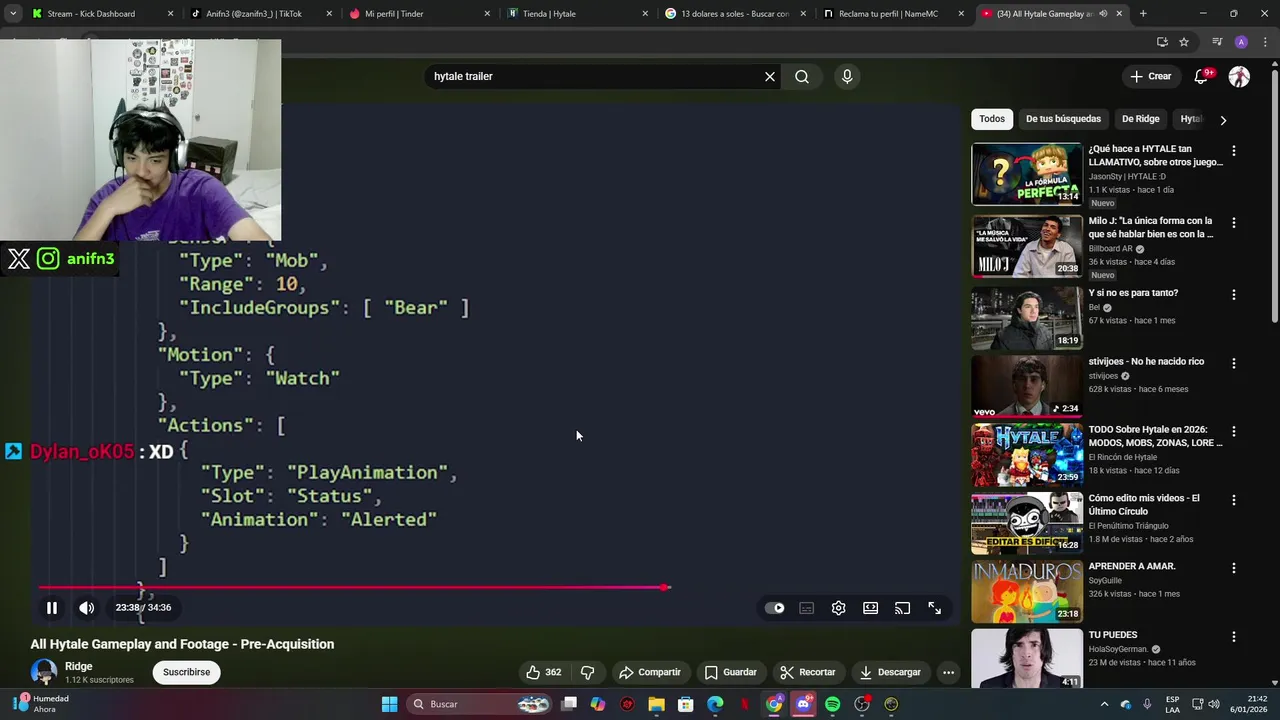Switch to 'Reclama tu perfil | NameMC' tab
The height and width of the screenshot is (720, 1280).
coord(894,14)
